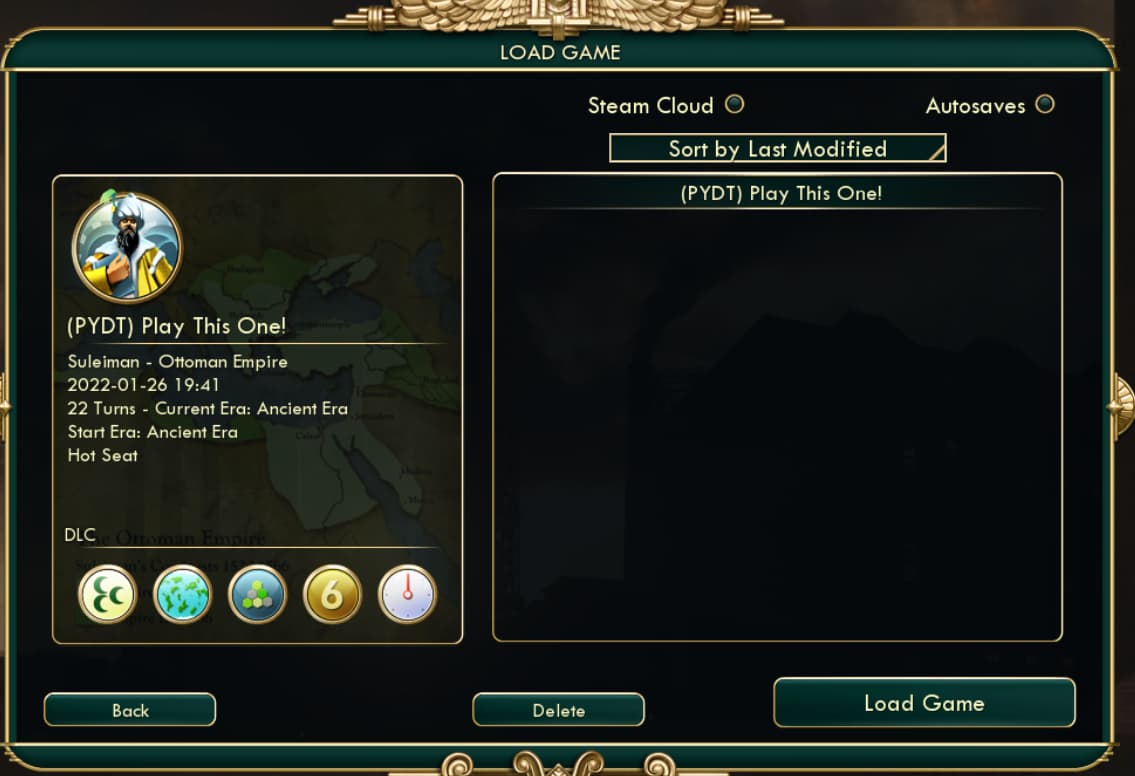The height and width of the screenshot is (776, 1135).
Task: Open the Sort by Last Modified dropdown
Action: click(777, 148)
